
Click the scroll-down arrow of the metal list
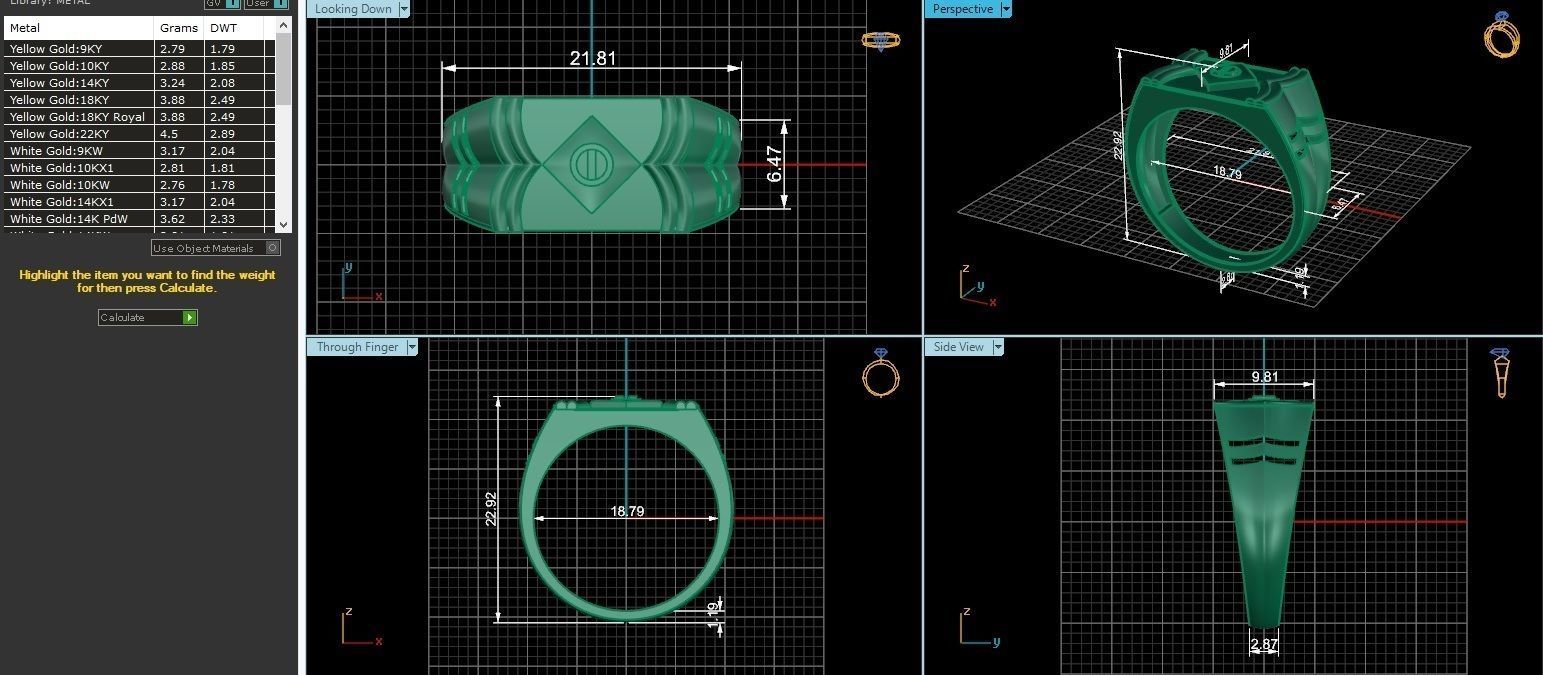283,225
